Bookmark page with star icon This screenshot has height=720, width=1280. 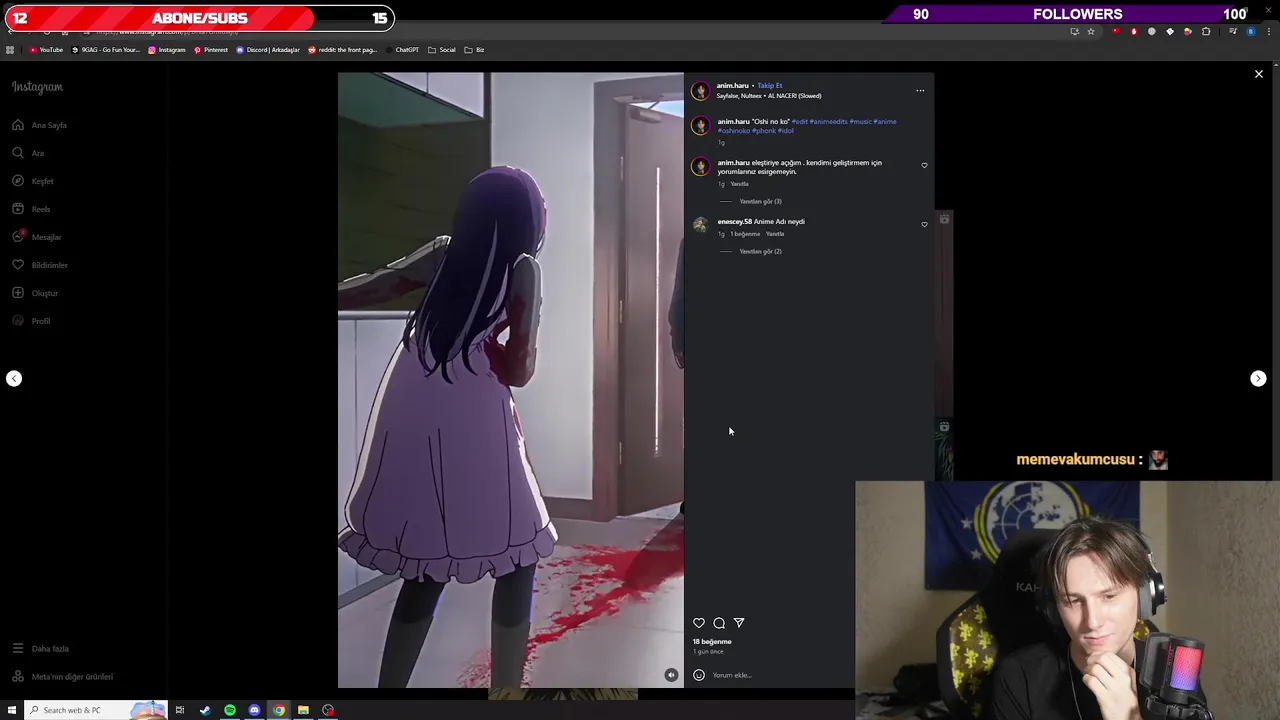click(1091, 32)
